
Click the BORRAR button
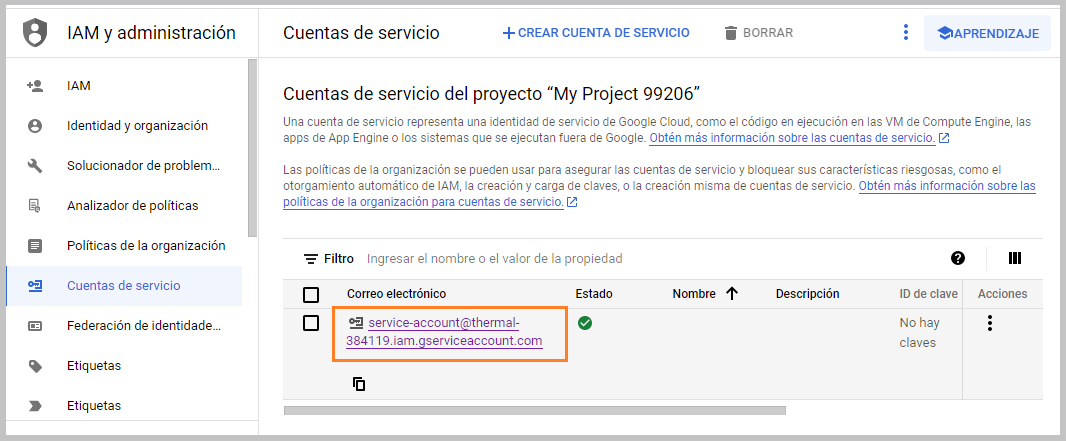pyautogui.click(x=759, y=33)
